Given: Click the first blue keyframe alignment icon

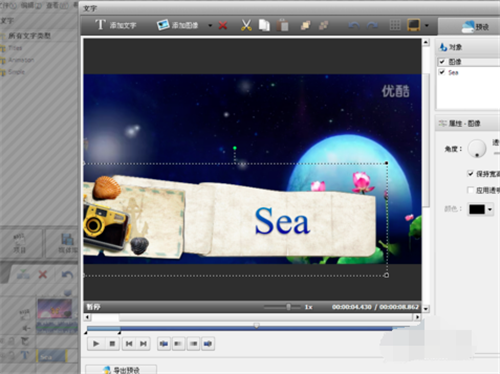Looking at the screenshot, I should [x=164, y=343].
